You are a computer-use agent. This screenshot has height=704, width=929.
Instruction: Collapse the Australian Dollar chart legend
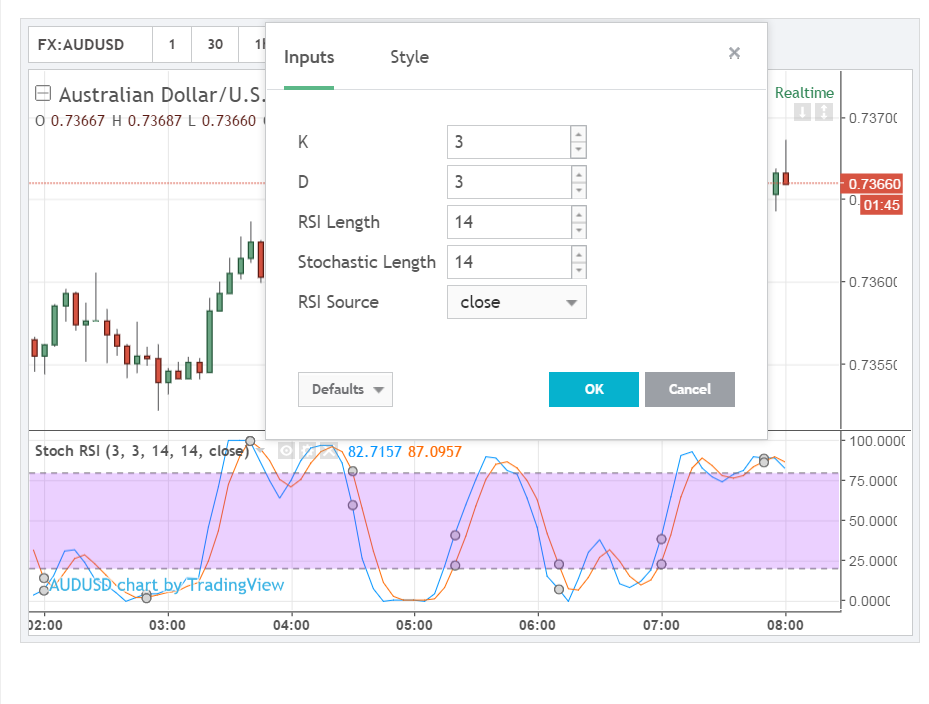coord(43,93)
